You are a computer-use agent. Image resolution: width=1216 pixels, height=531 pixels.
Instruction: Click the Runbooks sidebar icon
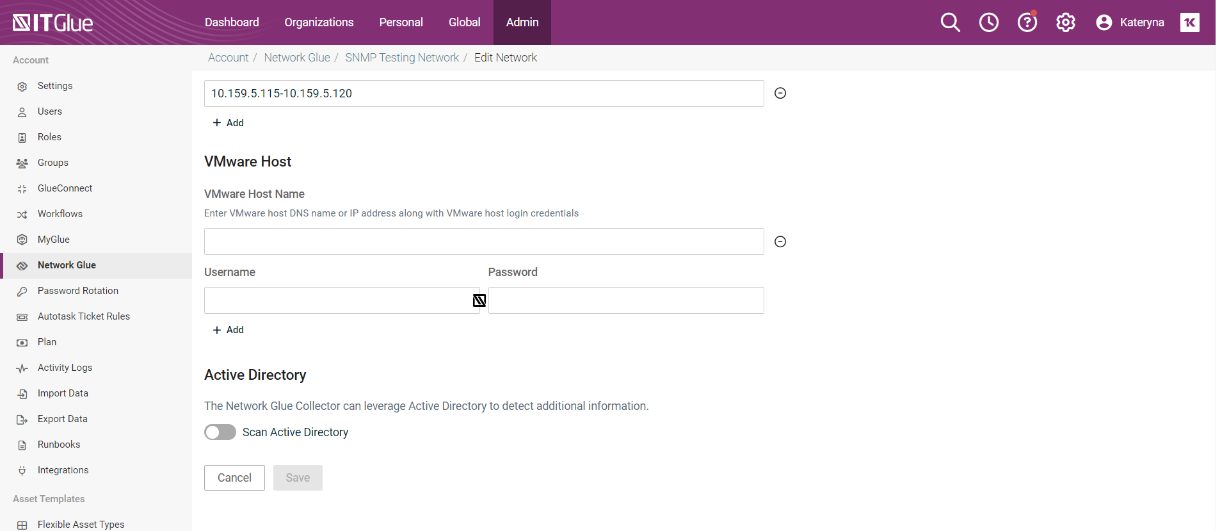(x=22, y=445)
